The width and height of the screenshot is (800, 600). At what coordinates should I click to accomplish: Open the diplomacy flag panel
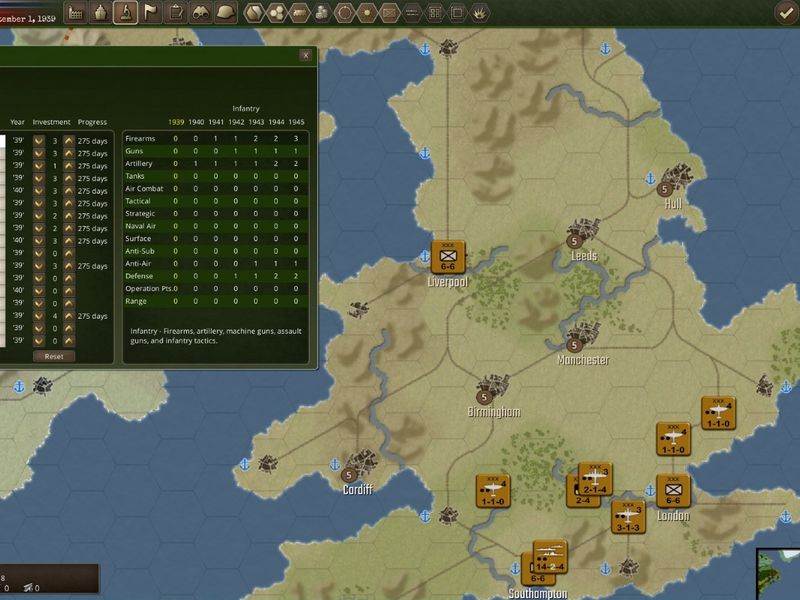pyautogui.click(x=151, y=13)
